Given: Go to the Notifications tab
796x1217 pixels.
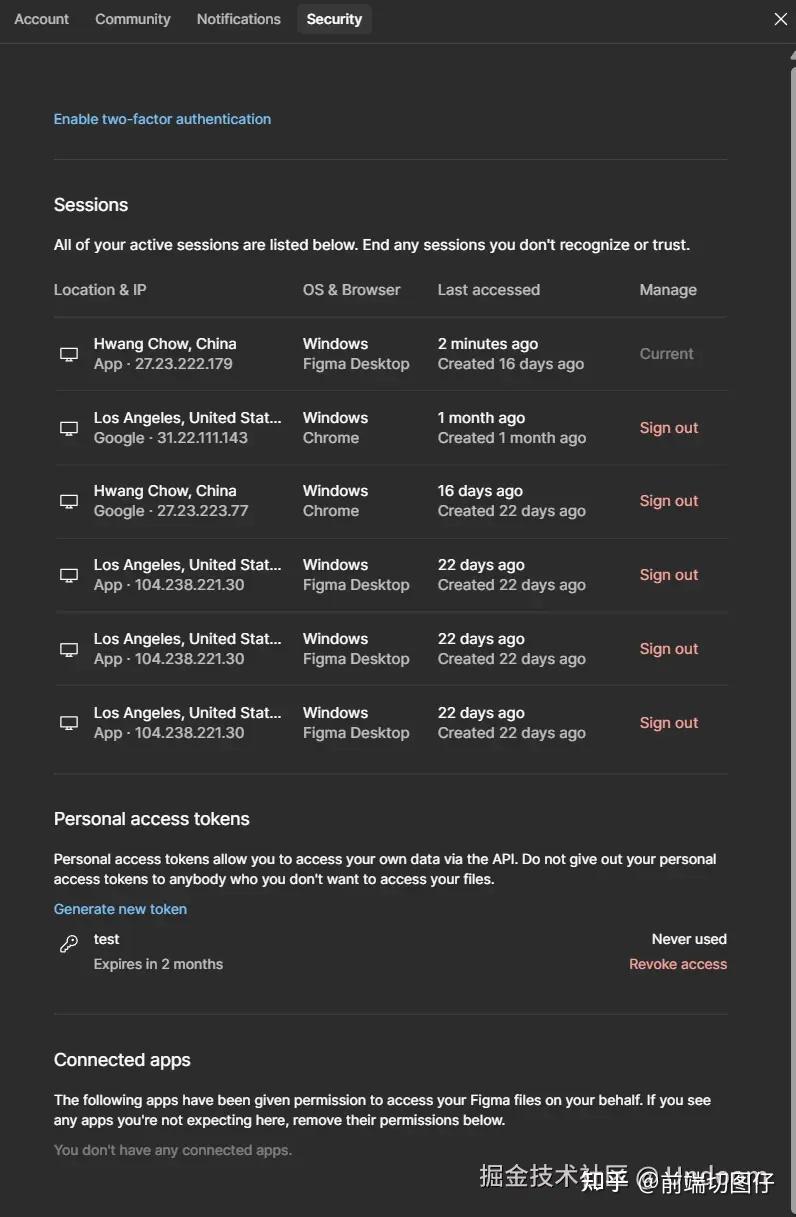Looking at the screenshot, I should coord(239,19).
